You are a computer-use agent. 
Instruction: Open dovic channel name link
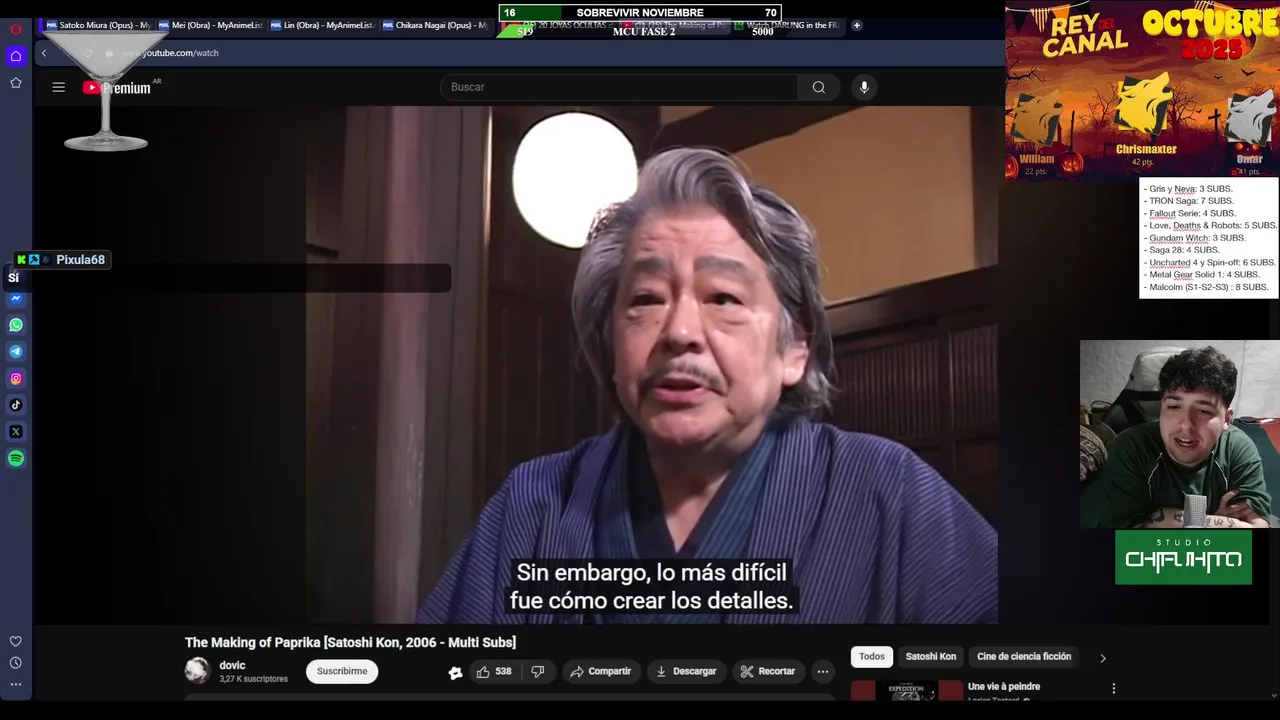coord(232,665)
